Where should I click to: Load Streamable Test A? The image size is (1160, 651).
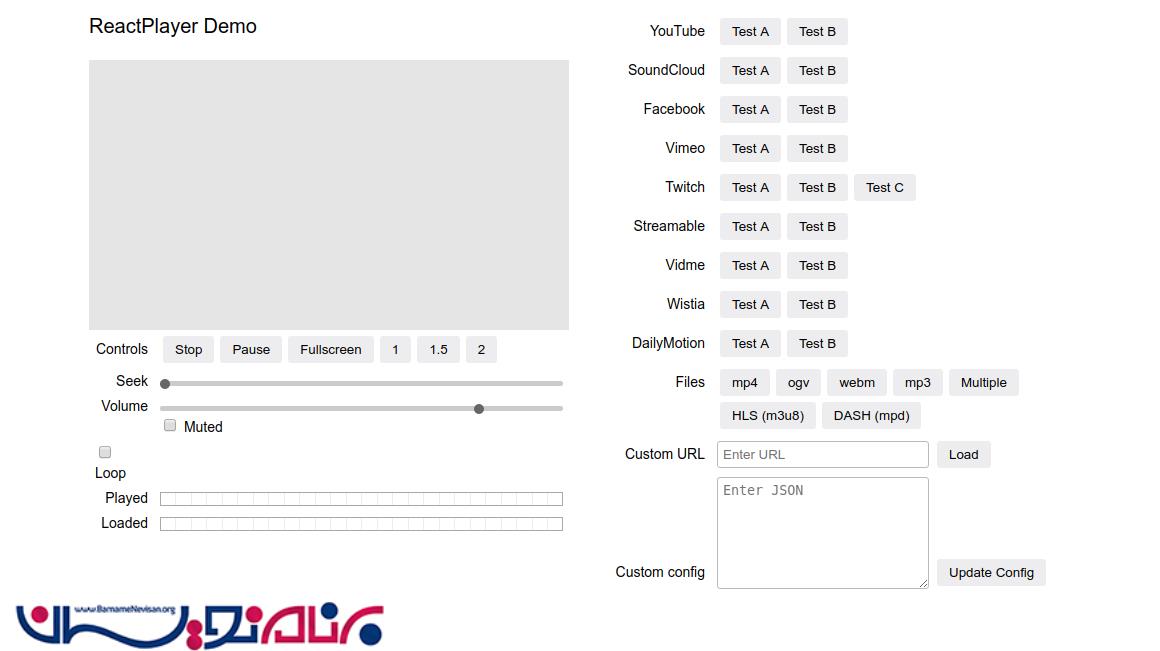pos(750,227)
